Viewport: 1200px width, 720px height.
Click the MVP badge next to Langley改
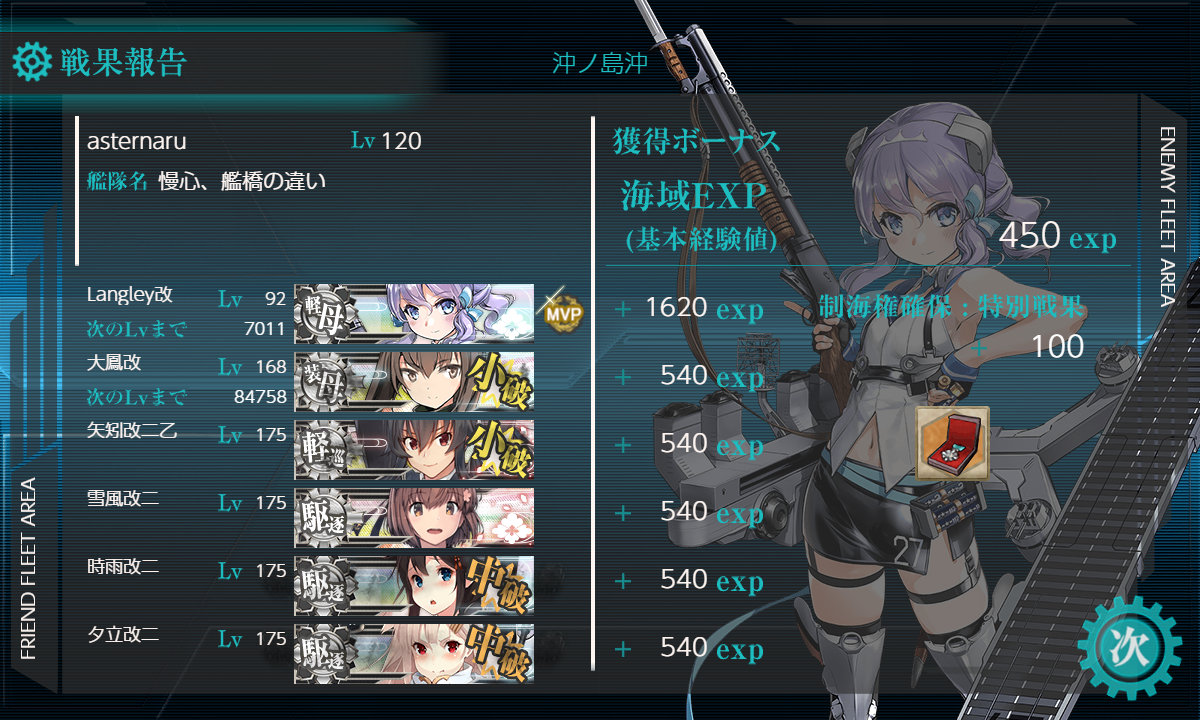click(563, 313)
